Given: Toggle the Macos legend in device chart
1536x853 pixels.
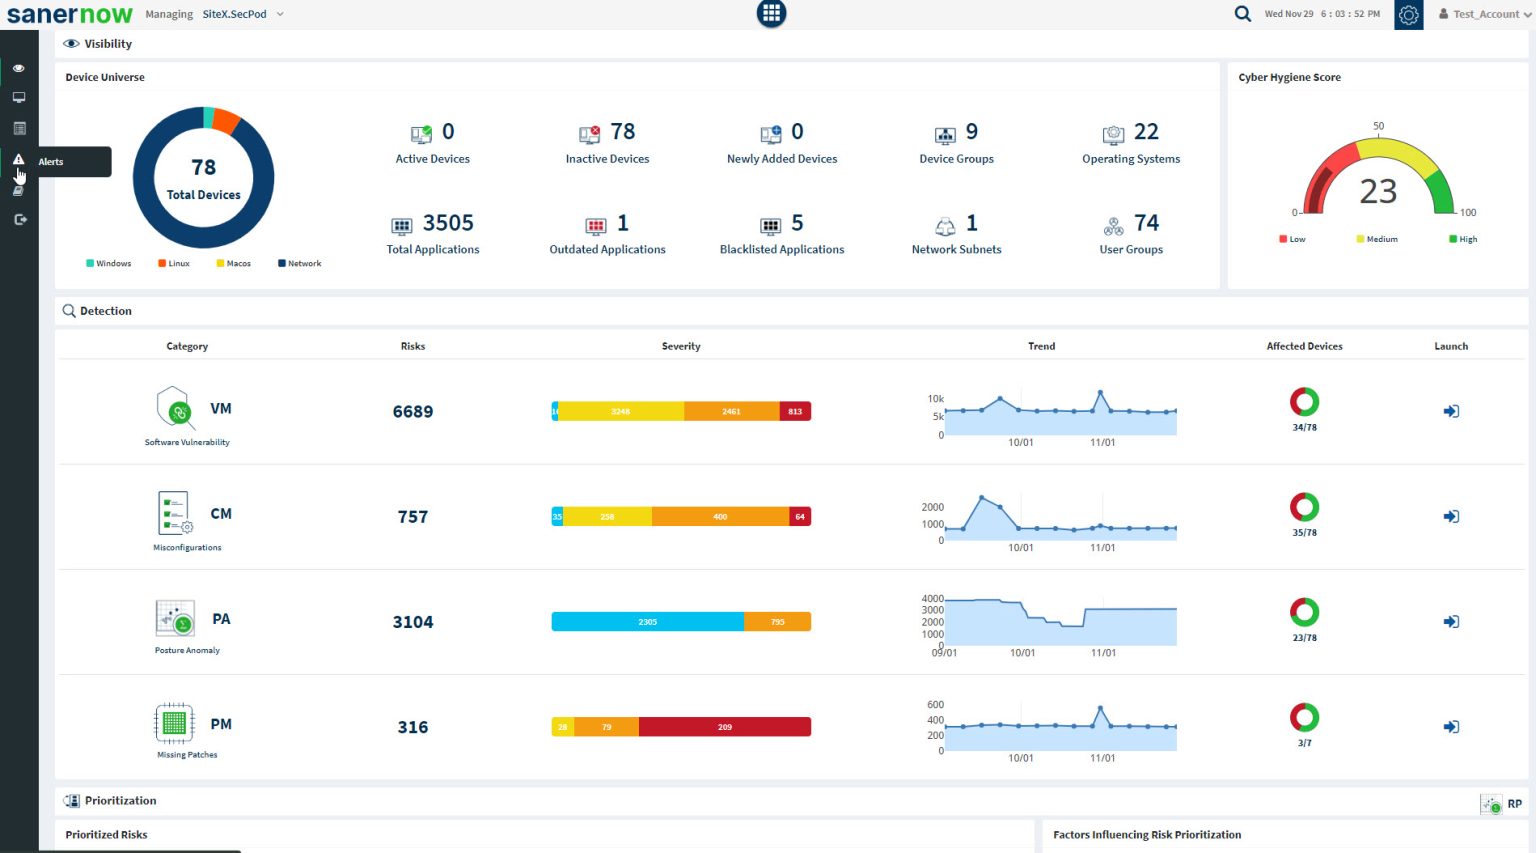Looking at the screenshot, I should (234, 263).
